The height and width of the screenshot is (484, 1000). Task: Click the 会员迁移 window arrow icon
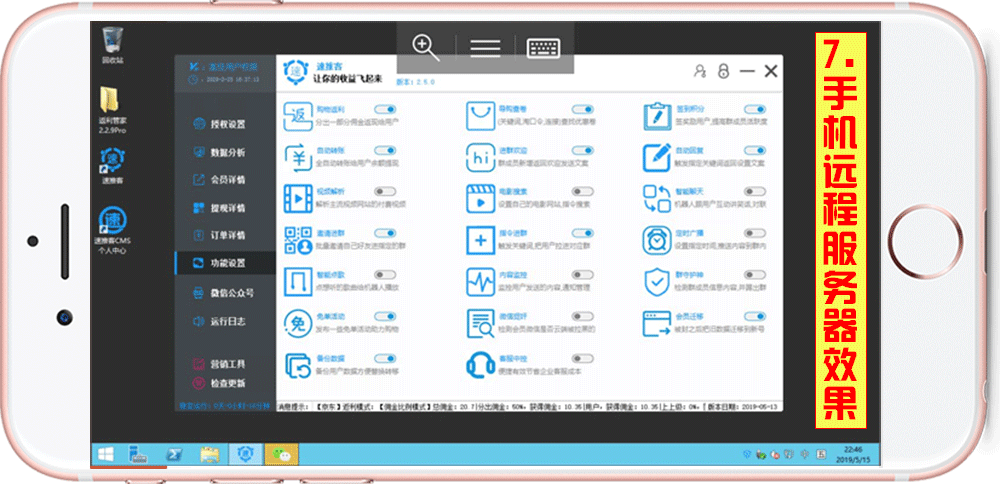coord(656,323)
